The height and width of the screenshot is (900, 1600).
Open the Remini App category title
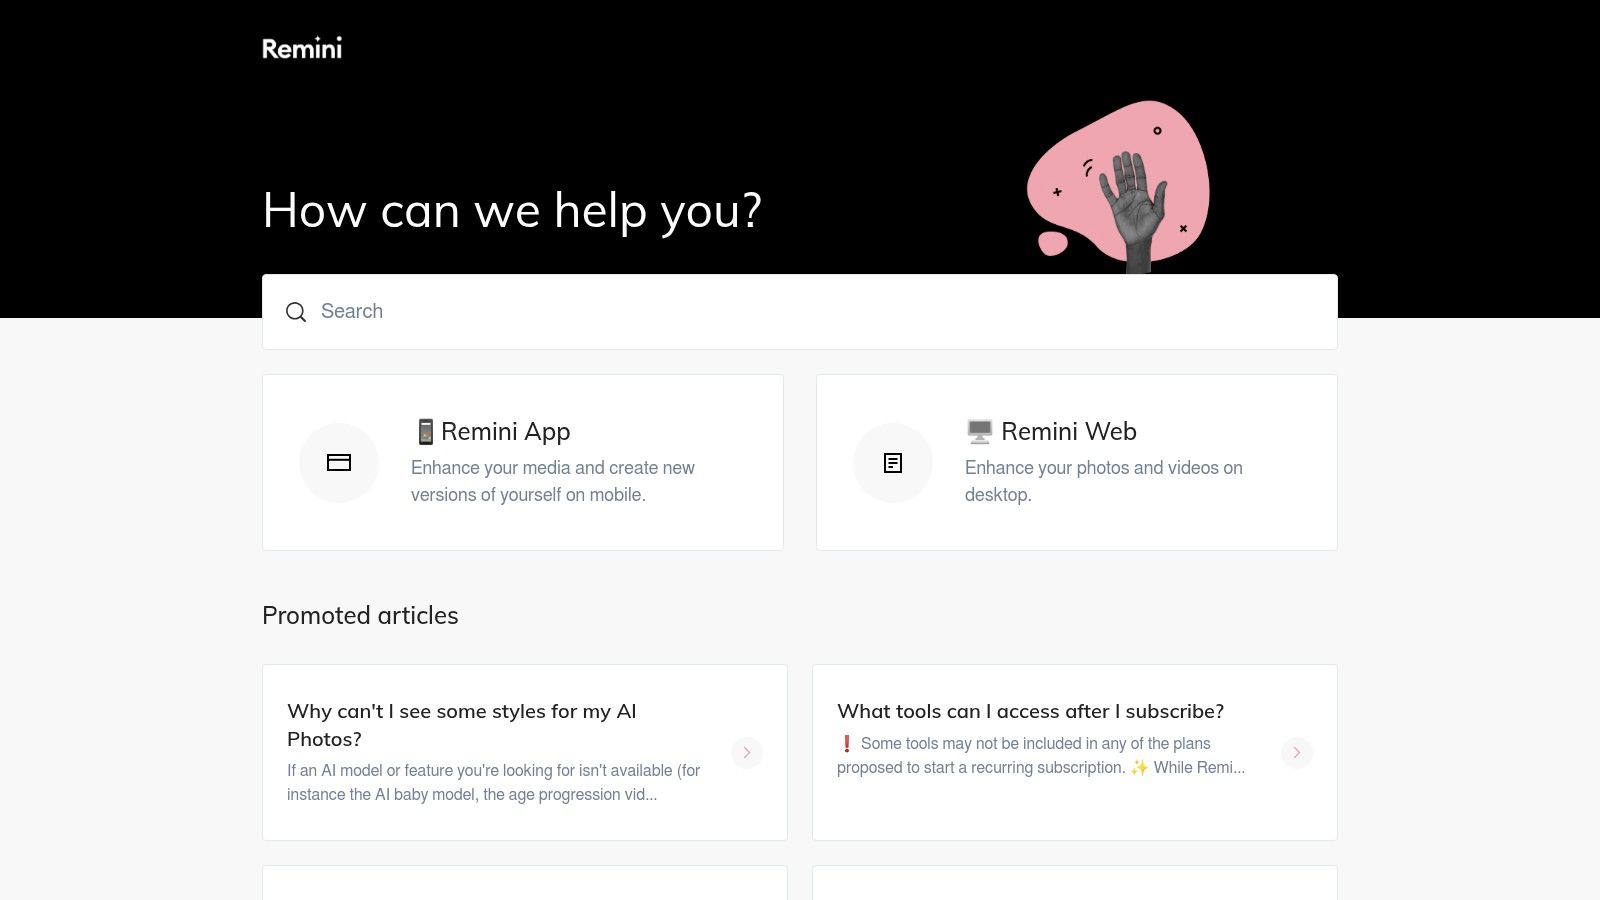506,432
